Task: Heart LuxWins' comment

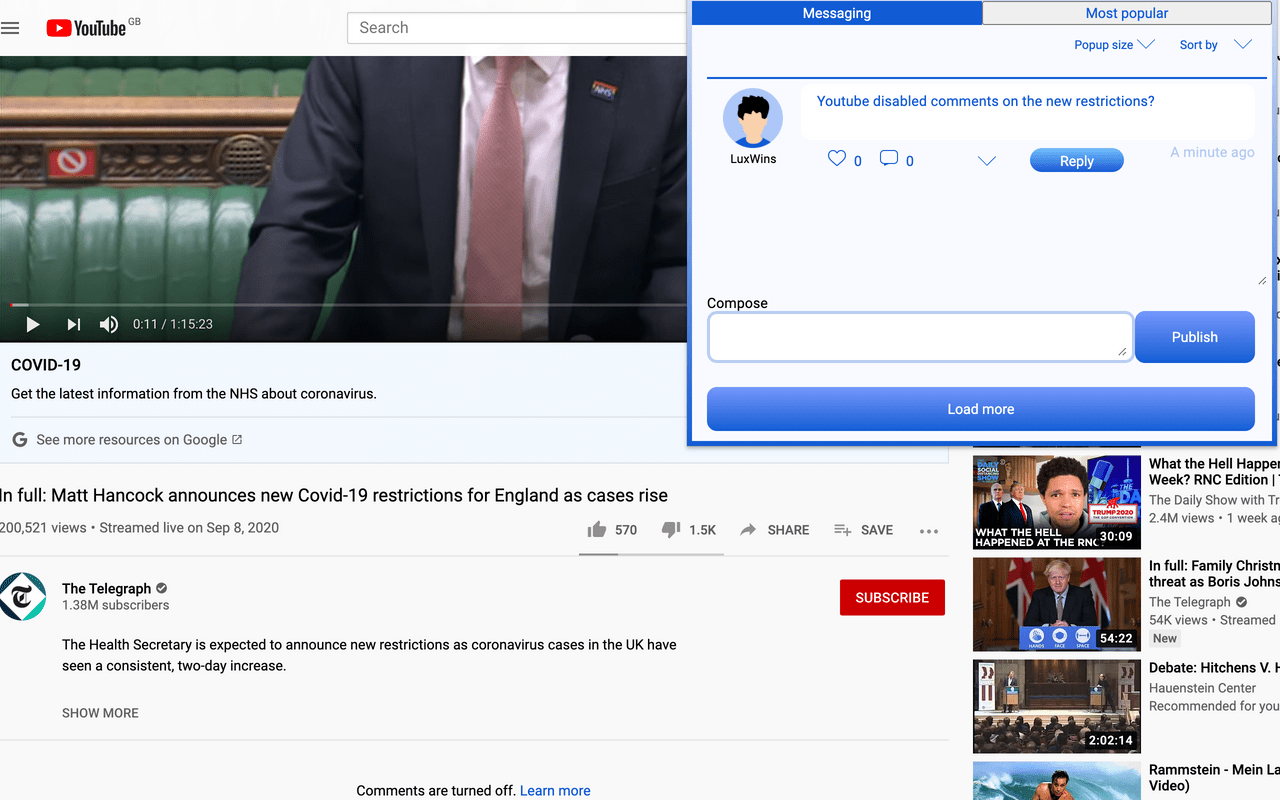Action: (x=836, y=157)
